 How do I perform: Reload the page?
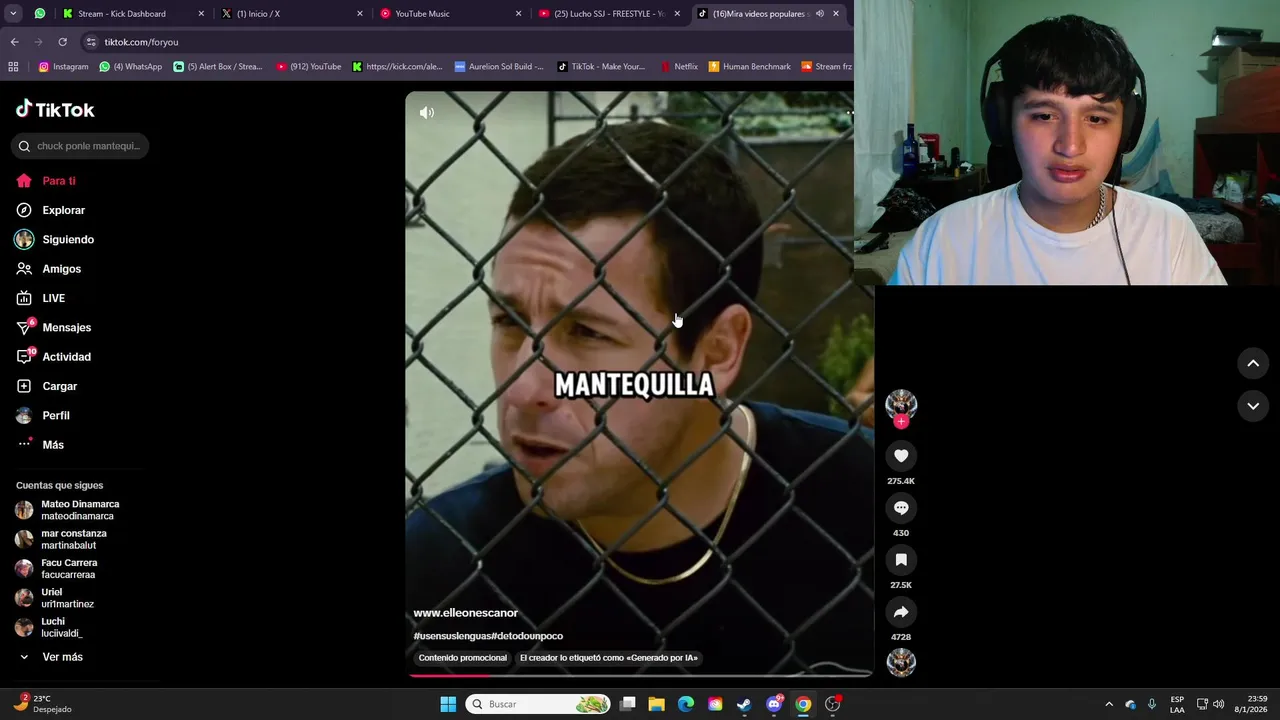62,42
